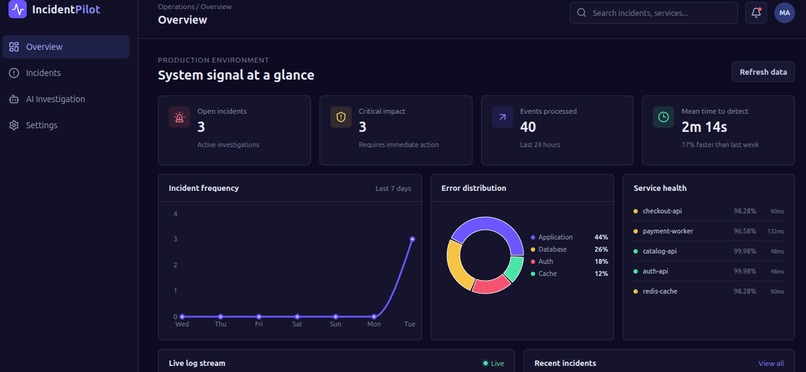This screenshot has height=372, width=806.
Task: Click the Incidents alert circle icon
Action: (14, 73)
